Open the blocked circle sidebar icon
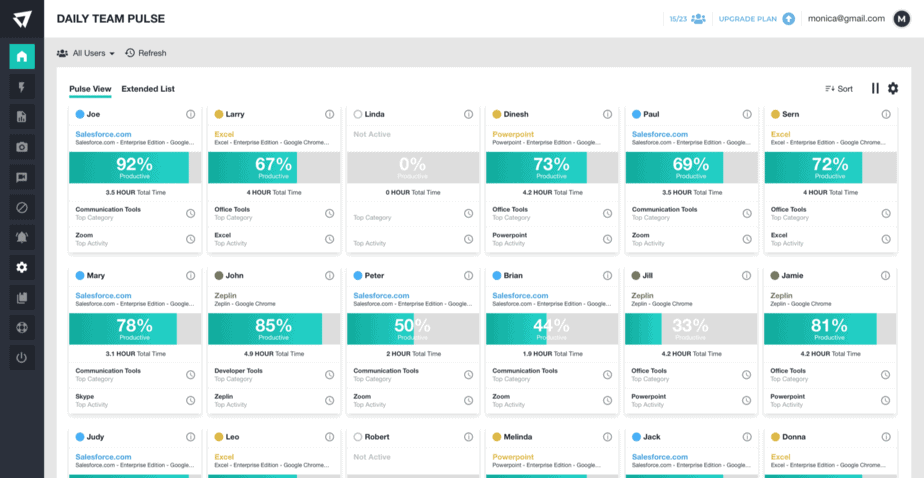Screen dimensions: 924x478 (22, 207)
